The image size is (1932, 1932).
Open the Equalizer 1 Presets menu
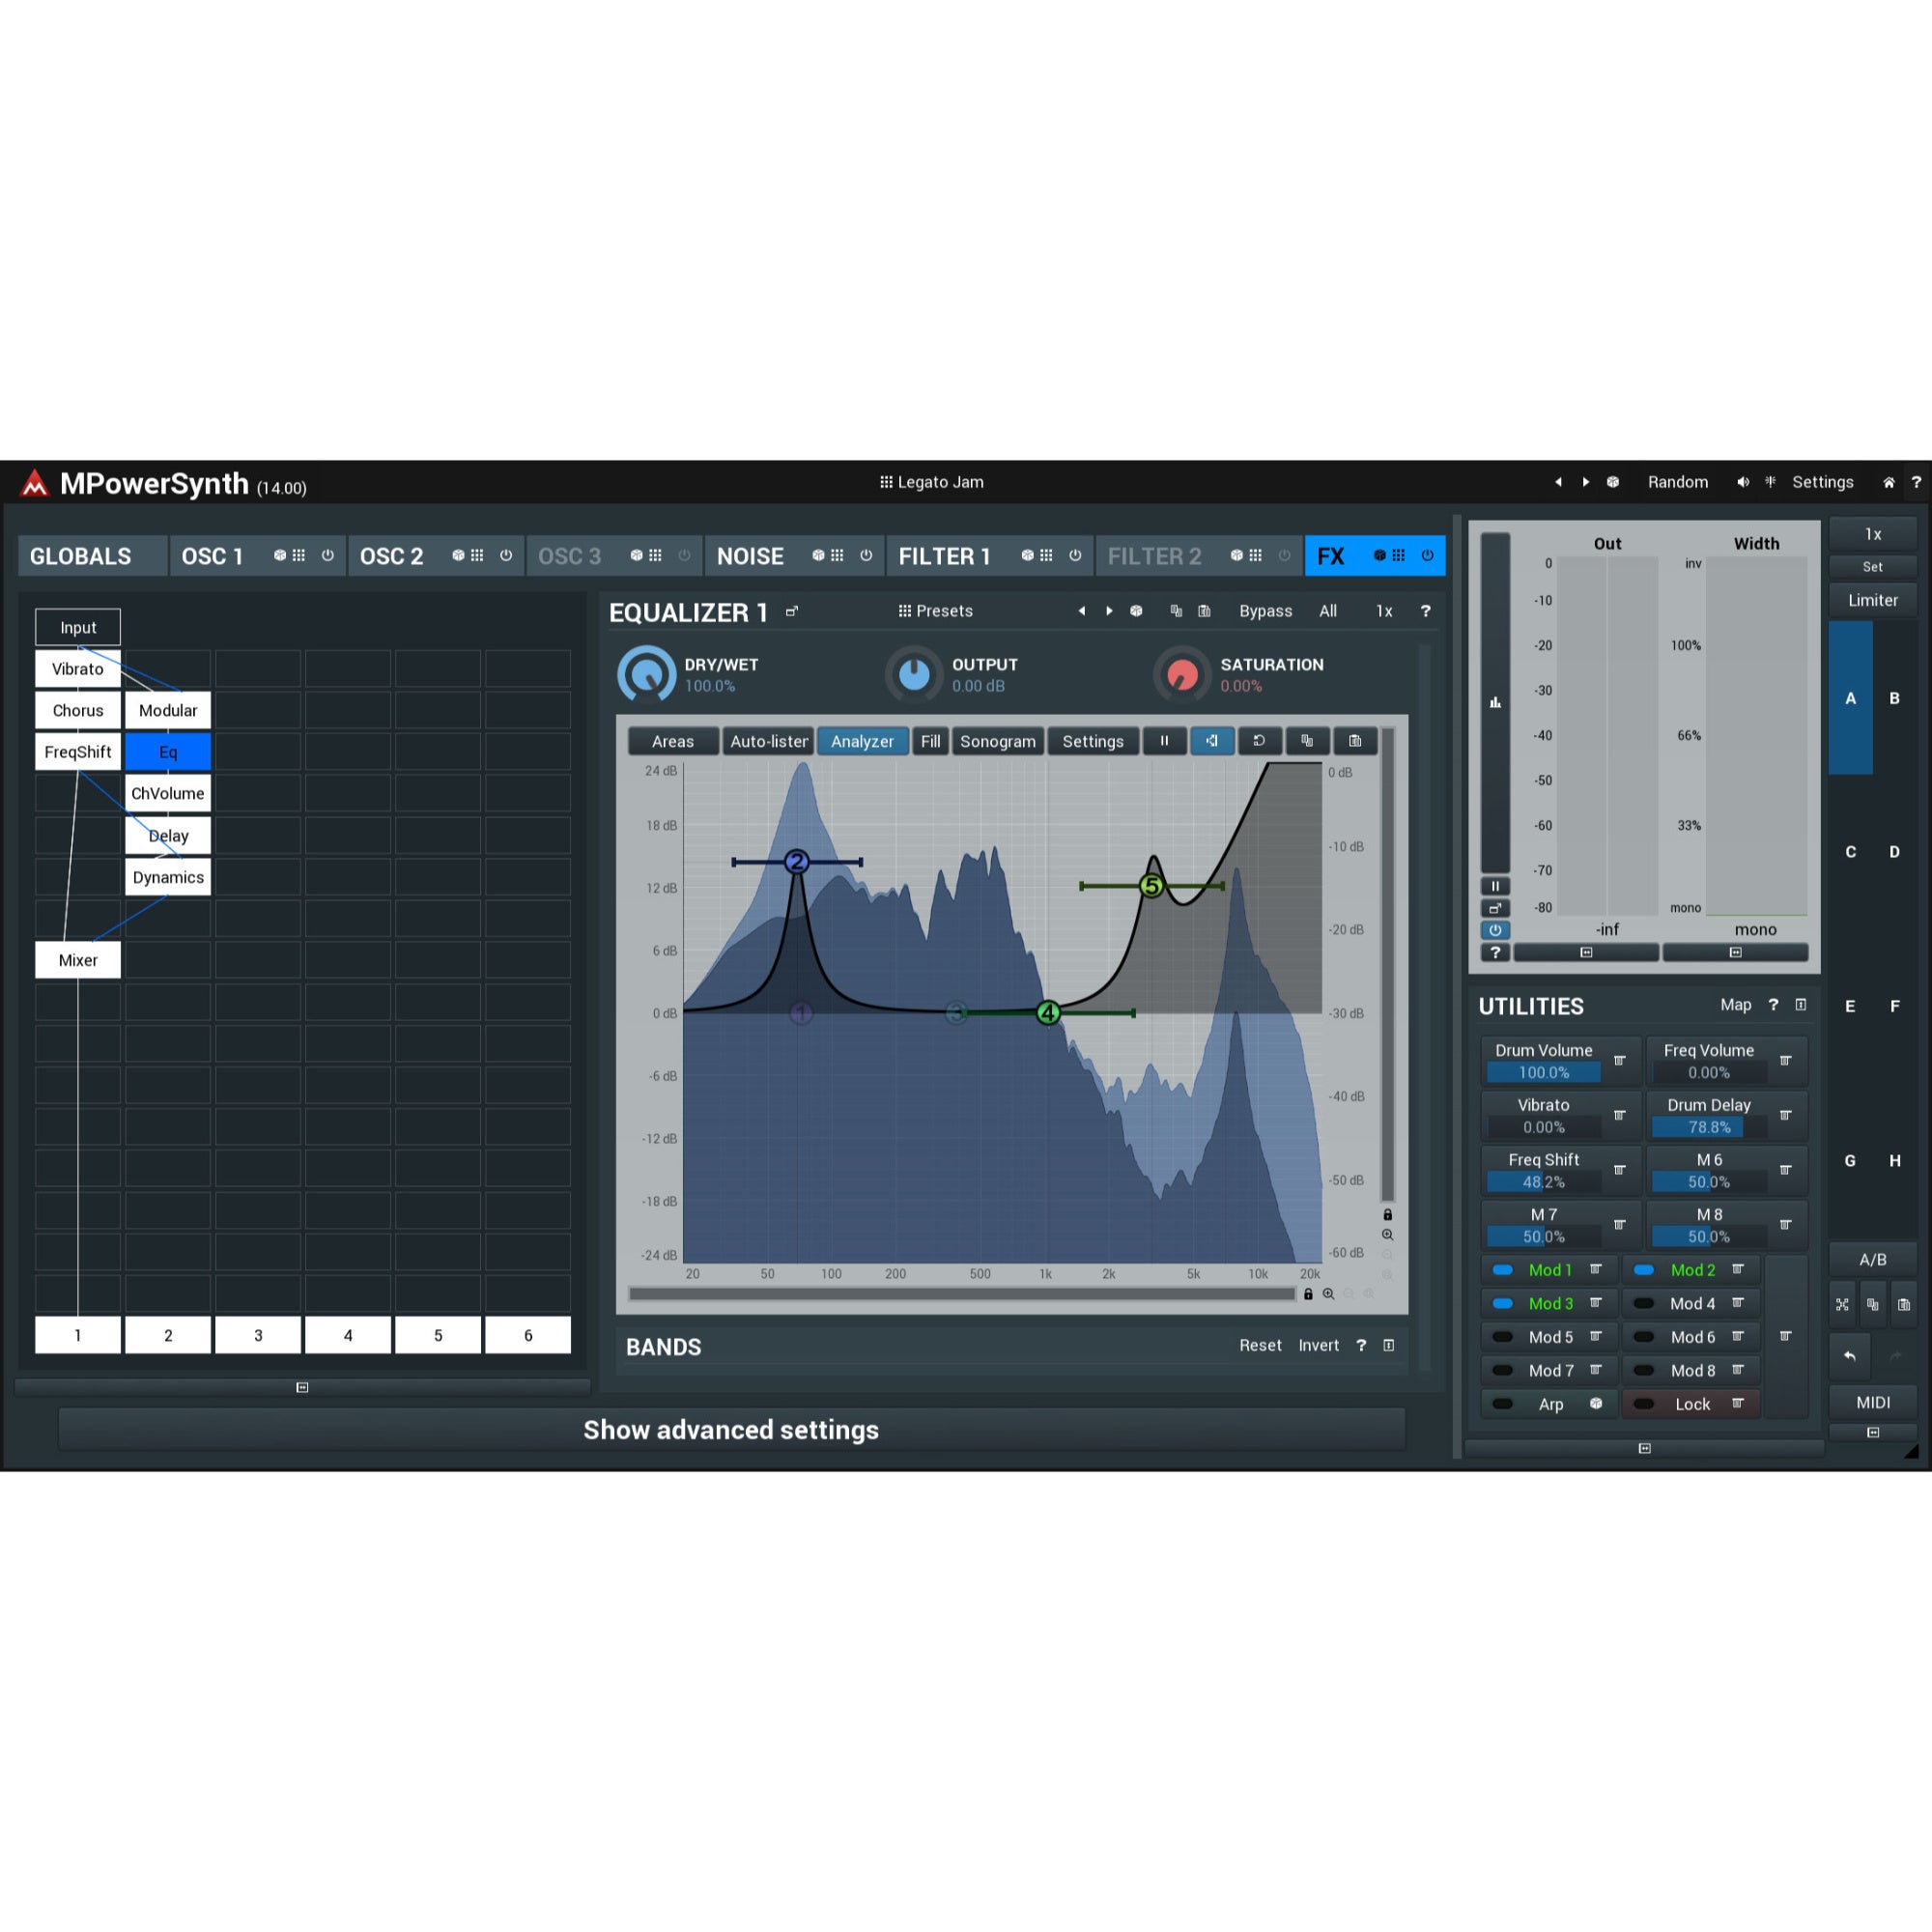pyautogui.click(x=936, y=611)
